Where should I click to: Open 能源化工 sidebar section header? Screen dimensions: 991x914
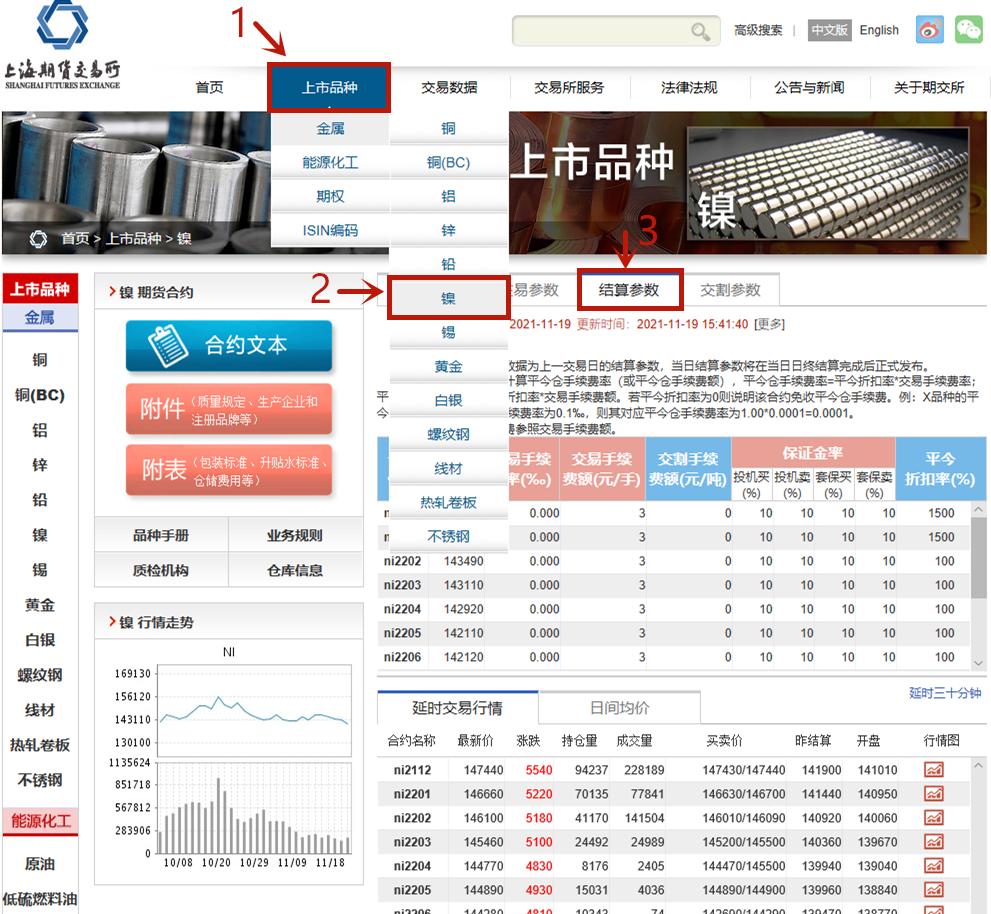pyautogui.click(x=40, y=821)
